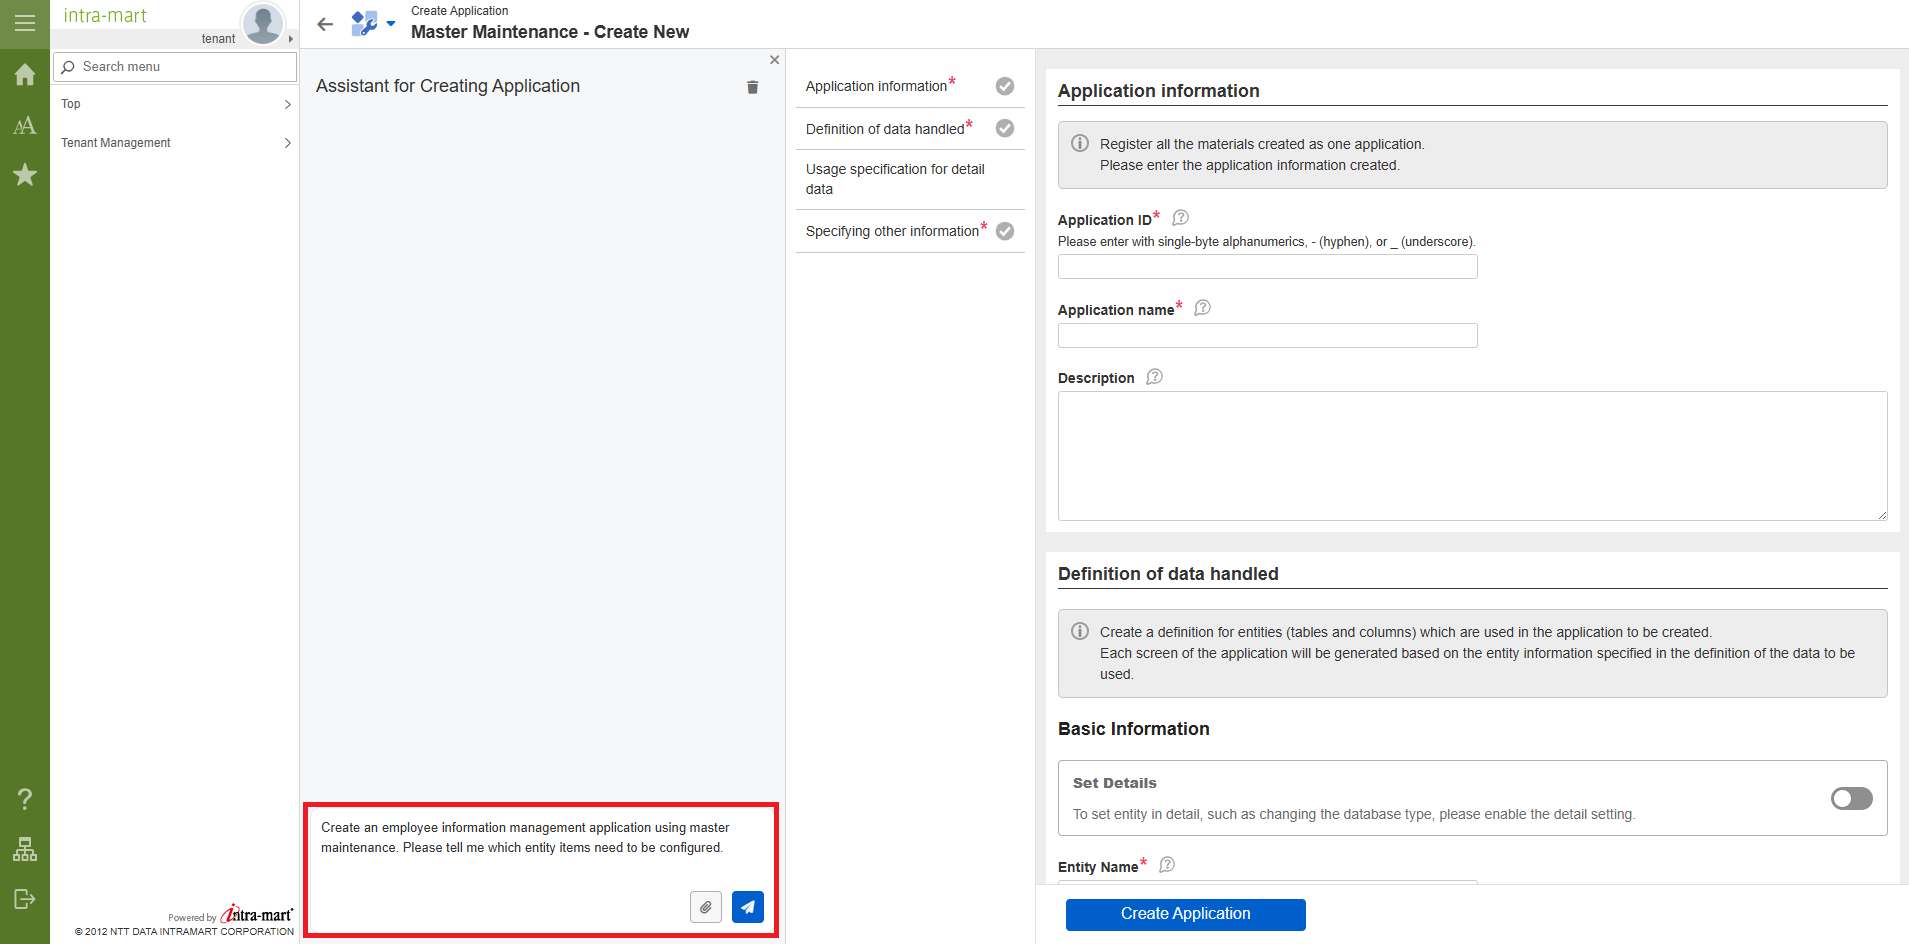Expand Tenant Management menu
1909x944 pixels.
click(x=175, y=143)
